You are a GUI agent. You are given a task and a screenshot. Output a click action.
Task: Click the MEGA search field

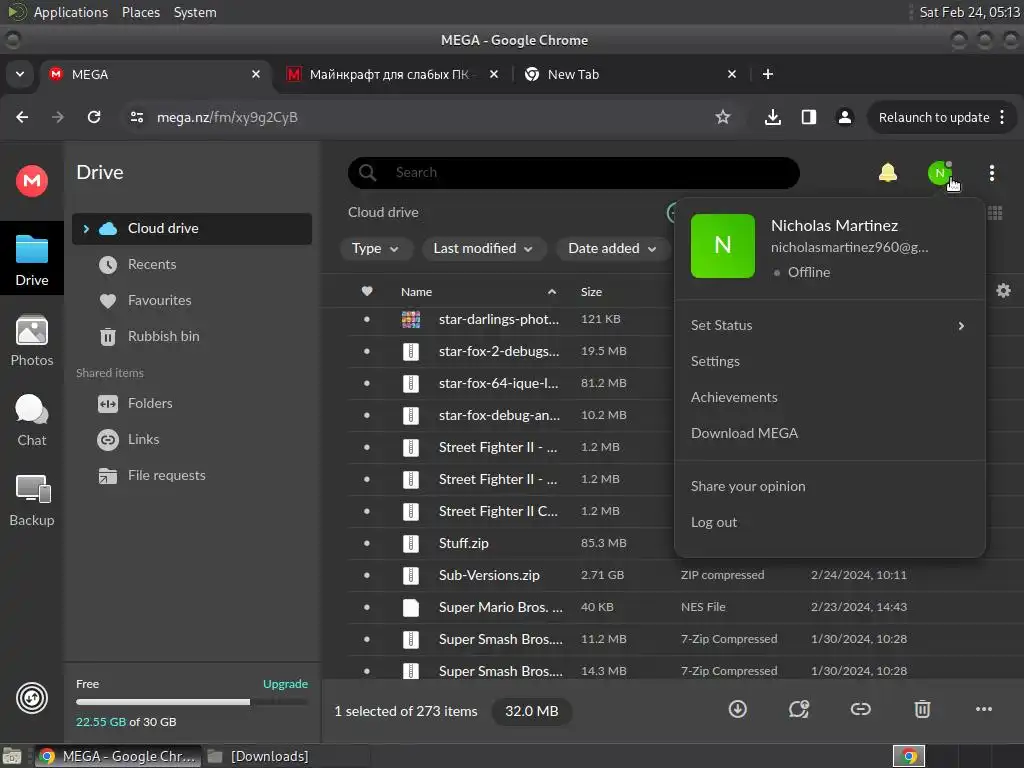573,172
